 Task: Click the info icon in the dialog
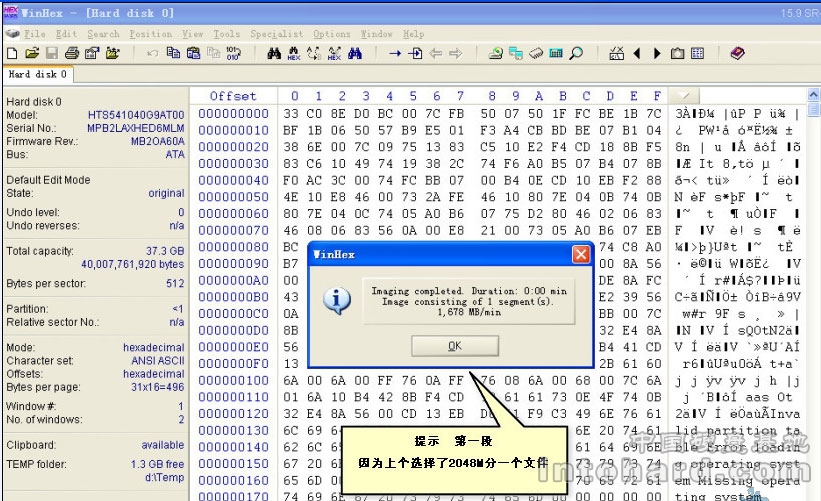pos(336,300)
